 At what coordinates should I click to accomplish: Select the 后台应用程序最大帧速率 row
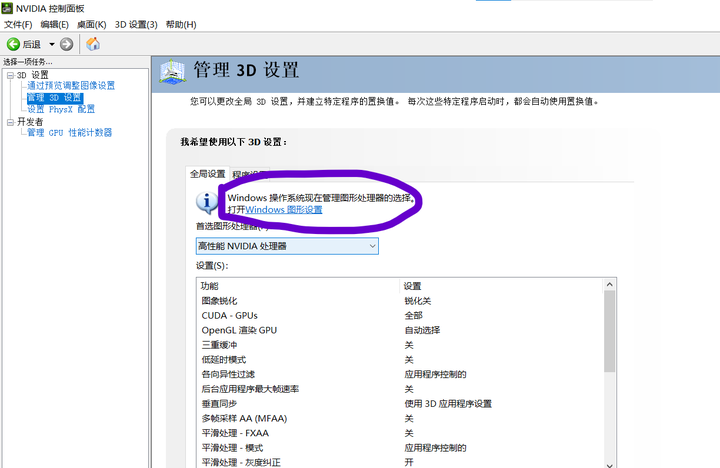point(399,389)
